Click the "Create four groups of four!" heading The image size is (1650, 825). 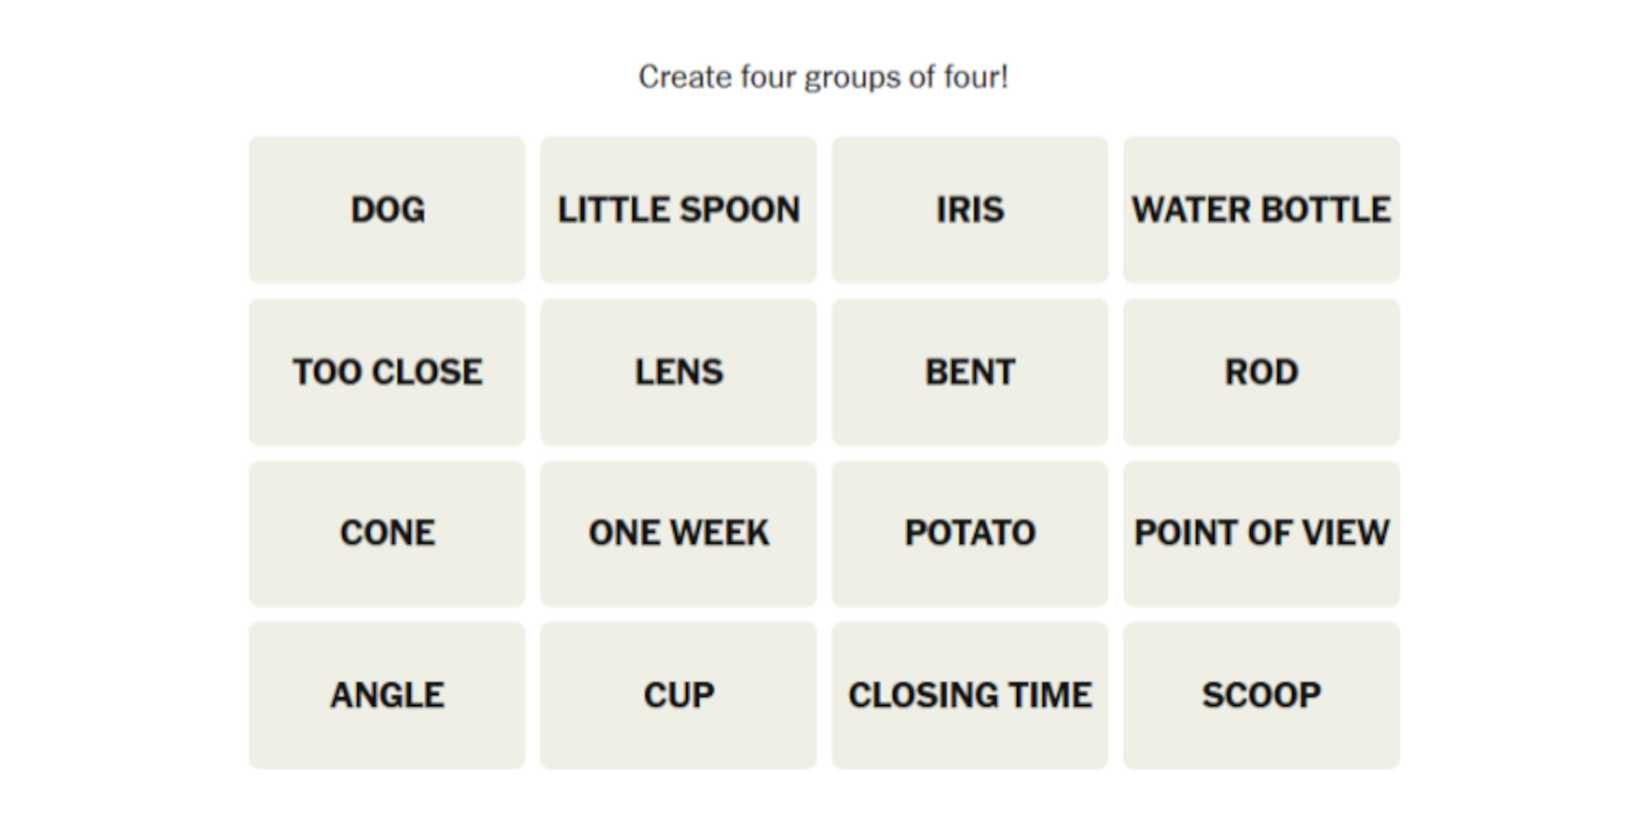pyautogui.click(x=823, y=77)
